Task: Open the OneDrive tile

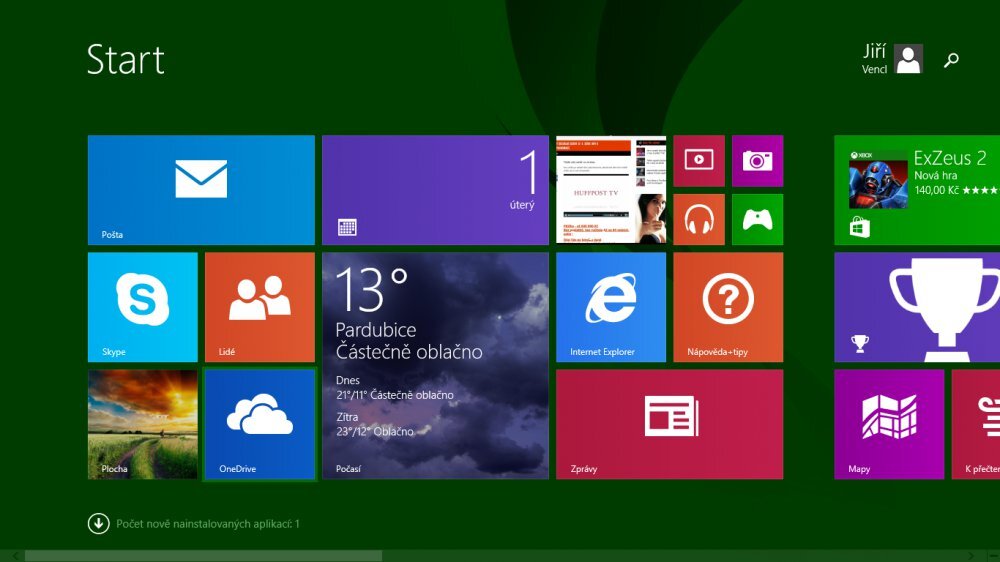Action: pyautogui.click(x=260, y=424)
